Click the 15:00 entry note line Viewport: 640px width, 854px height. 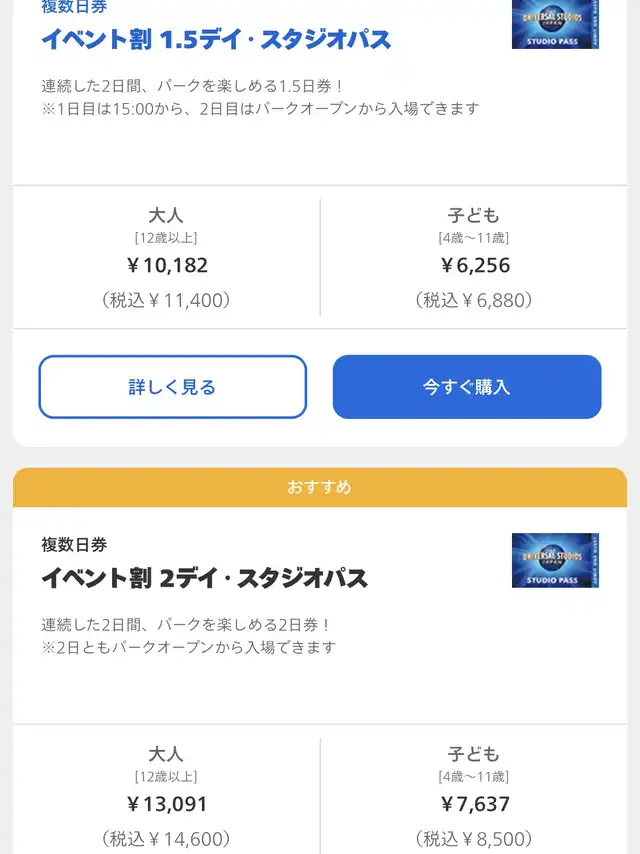coord(260,109)
